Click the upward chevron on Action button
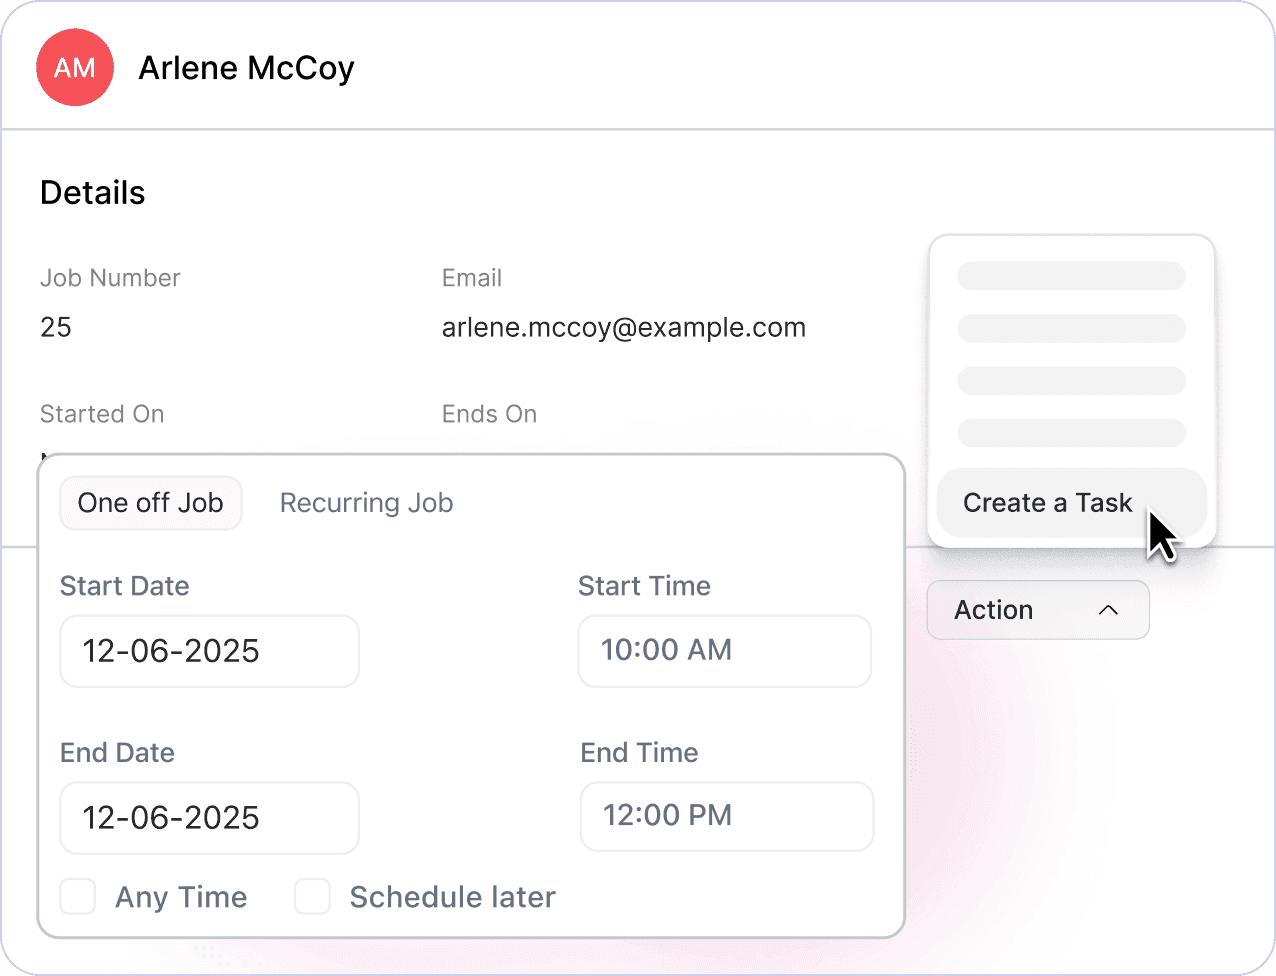 click(1108, 610)
